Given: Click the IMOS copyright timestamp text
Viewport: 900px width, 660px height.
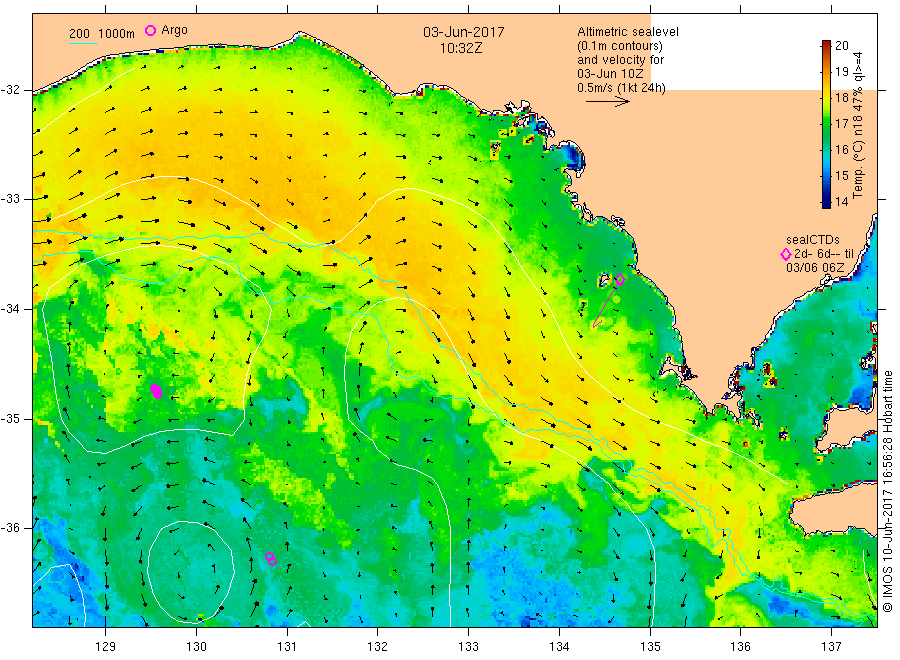Looking at the screenshot, I should [887, 491].
